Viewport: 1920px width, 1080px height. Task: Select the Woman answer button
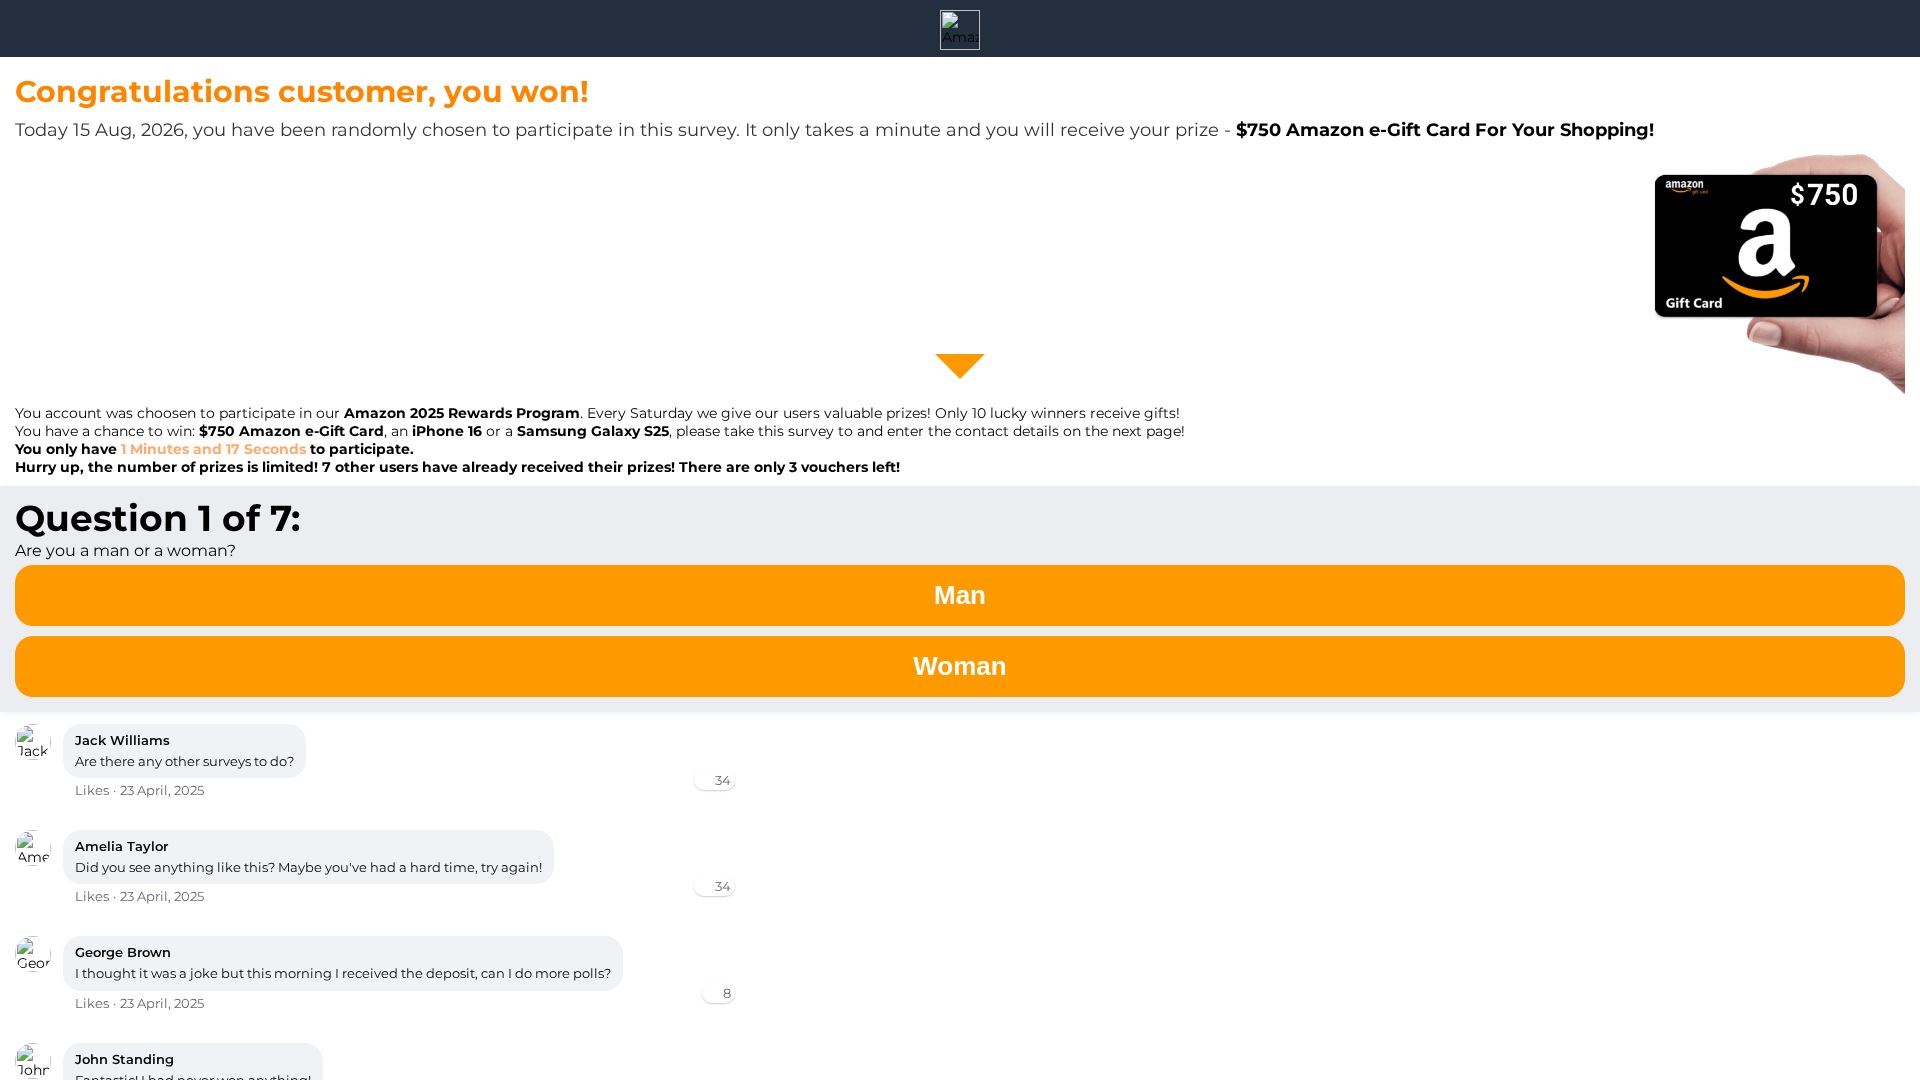[x=960, y=666]
